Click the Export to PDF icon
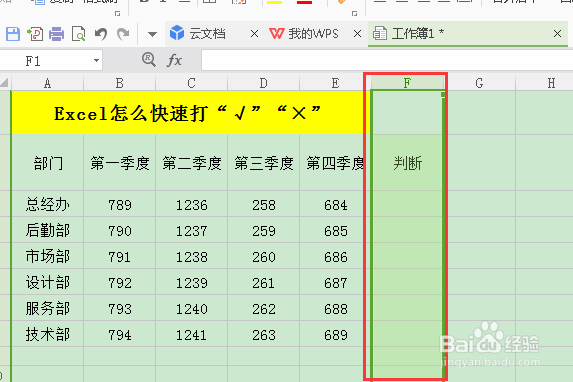 pyautogui.click(x=35, y=34)
